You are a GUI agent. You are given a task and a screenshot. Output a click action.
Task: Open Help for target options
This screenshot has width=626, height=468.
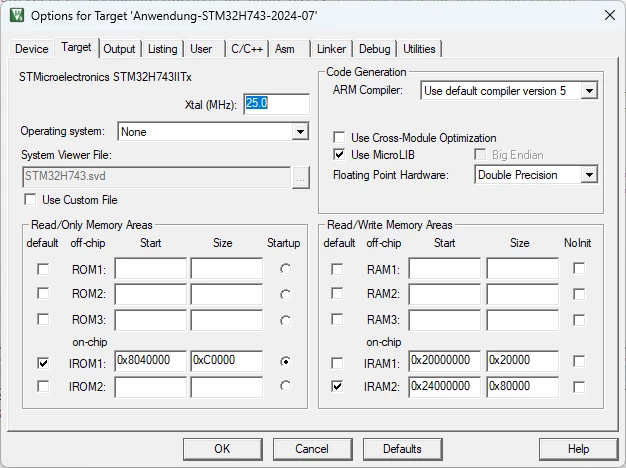578,449
